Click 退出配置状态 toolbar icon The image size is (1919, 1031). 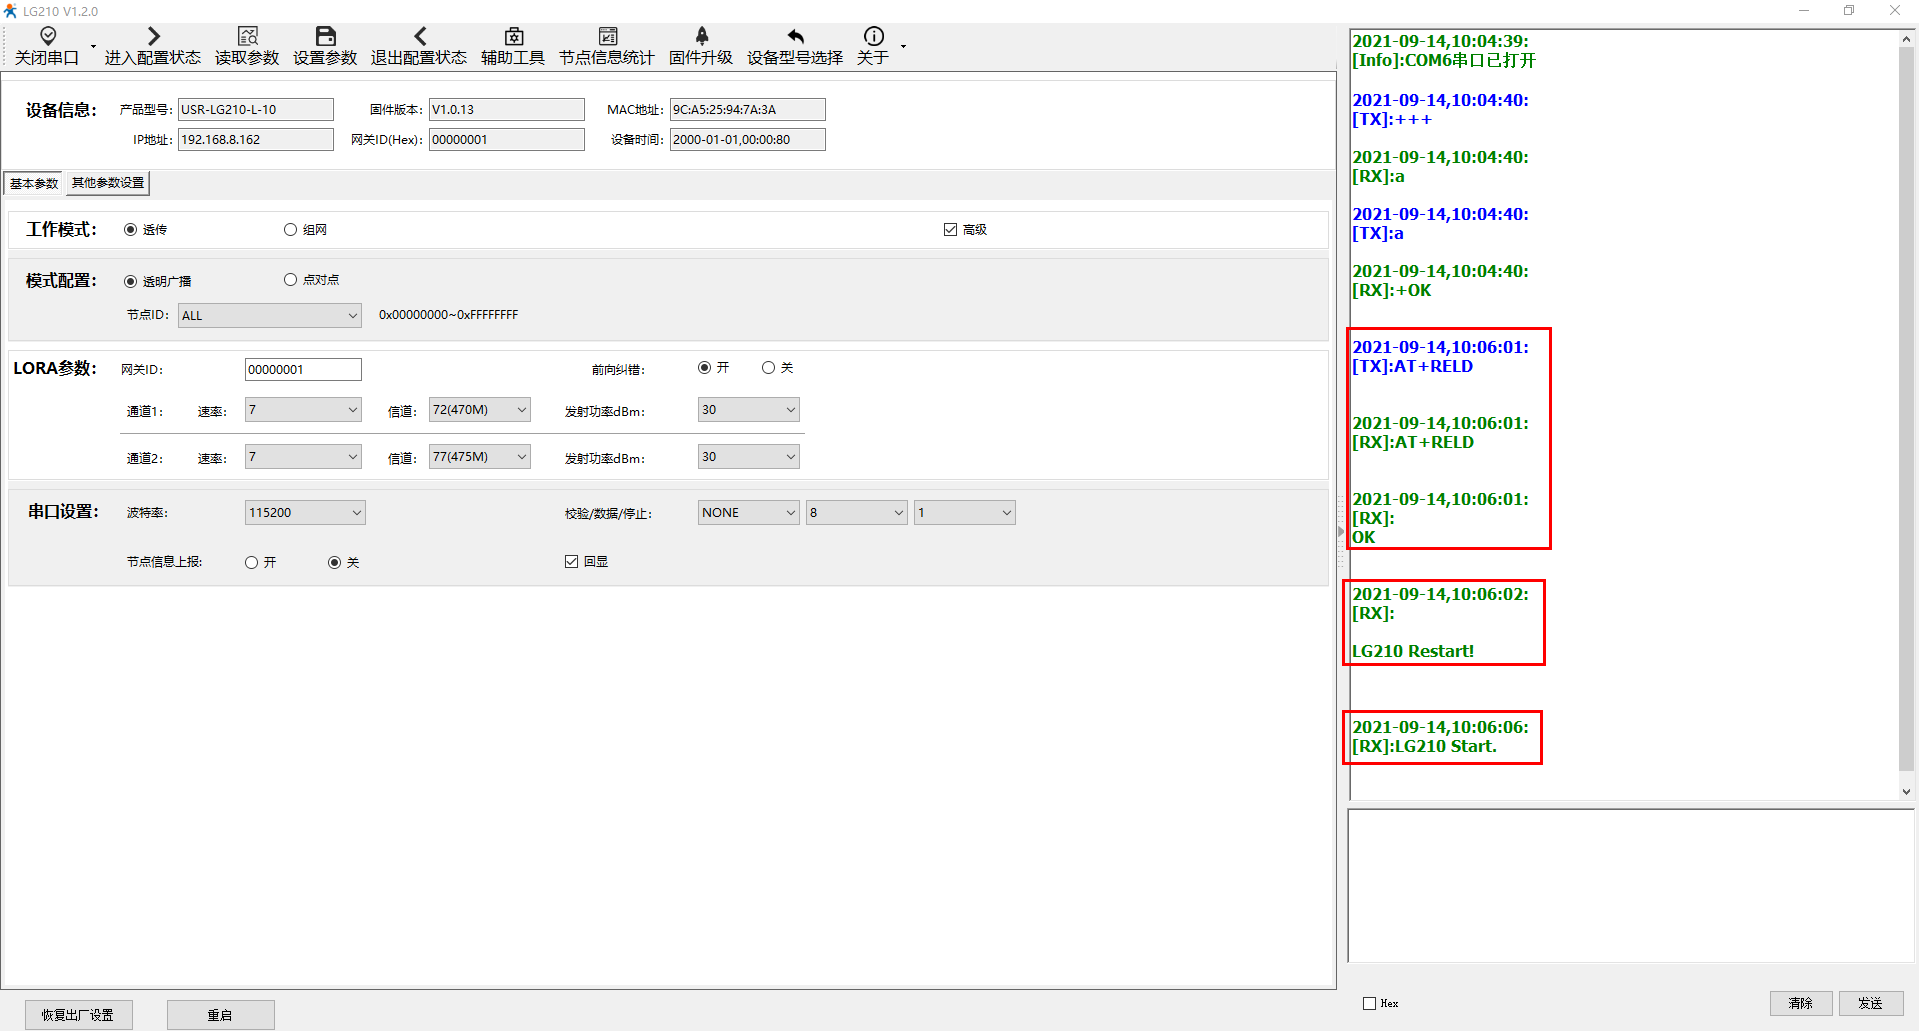point(419,37)
